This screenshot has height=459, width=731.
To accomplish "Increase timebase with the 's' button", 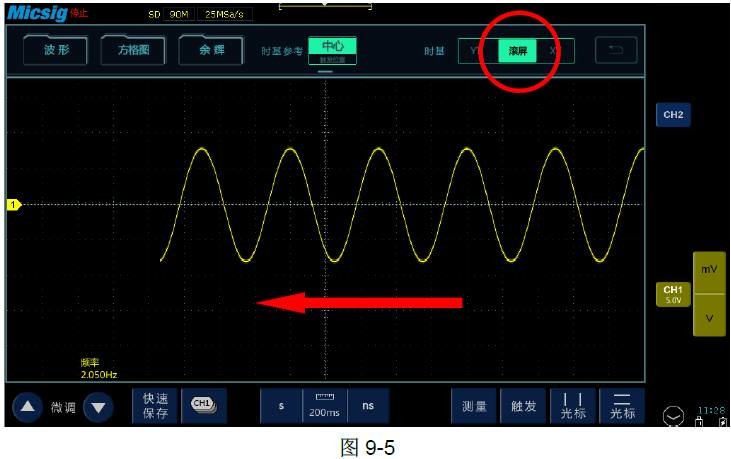I will (x=281, y=406).
